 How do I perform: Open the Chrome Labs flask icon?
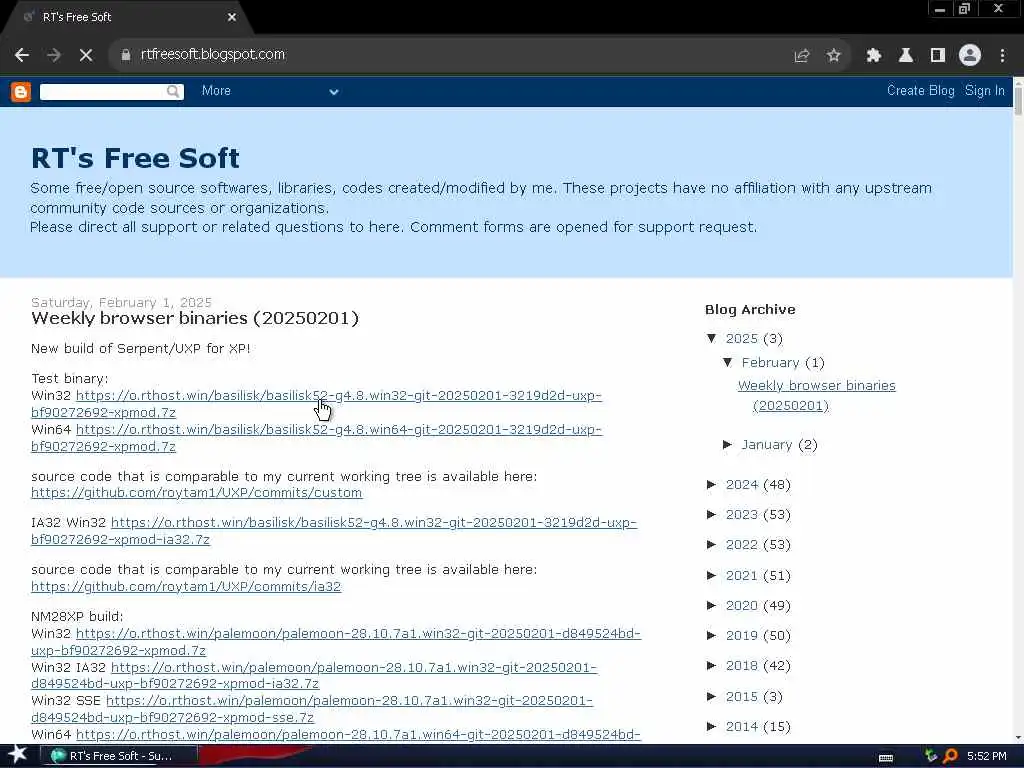(906, 56)
